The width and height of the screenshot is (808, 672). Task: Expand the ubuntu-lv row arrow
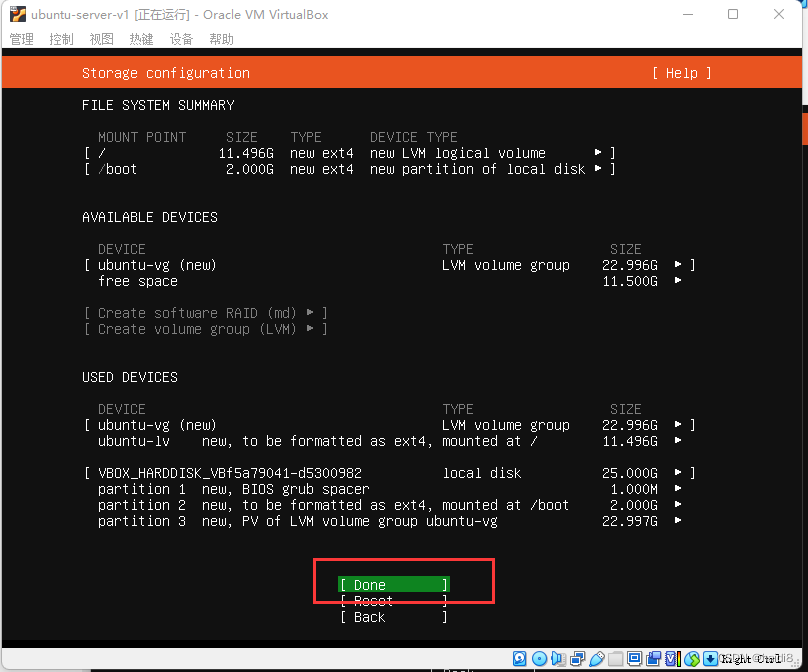click(678, 440)
